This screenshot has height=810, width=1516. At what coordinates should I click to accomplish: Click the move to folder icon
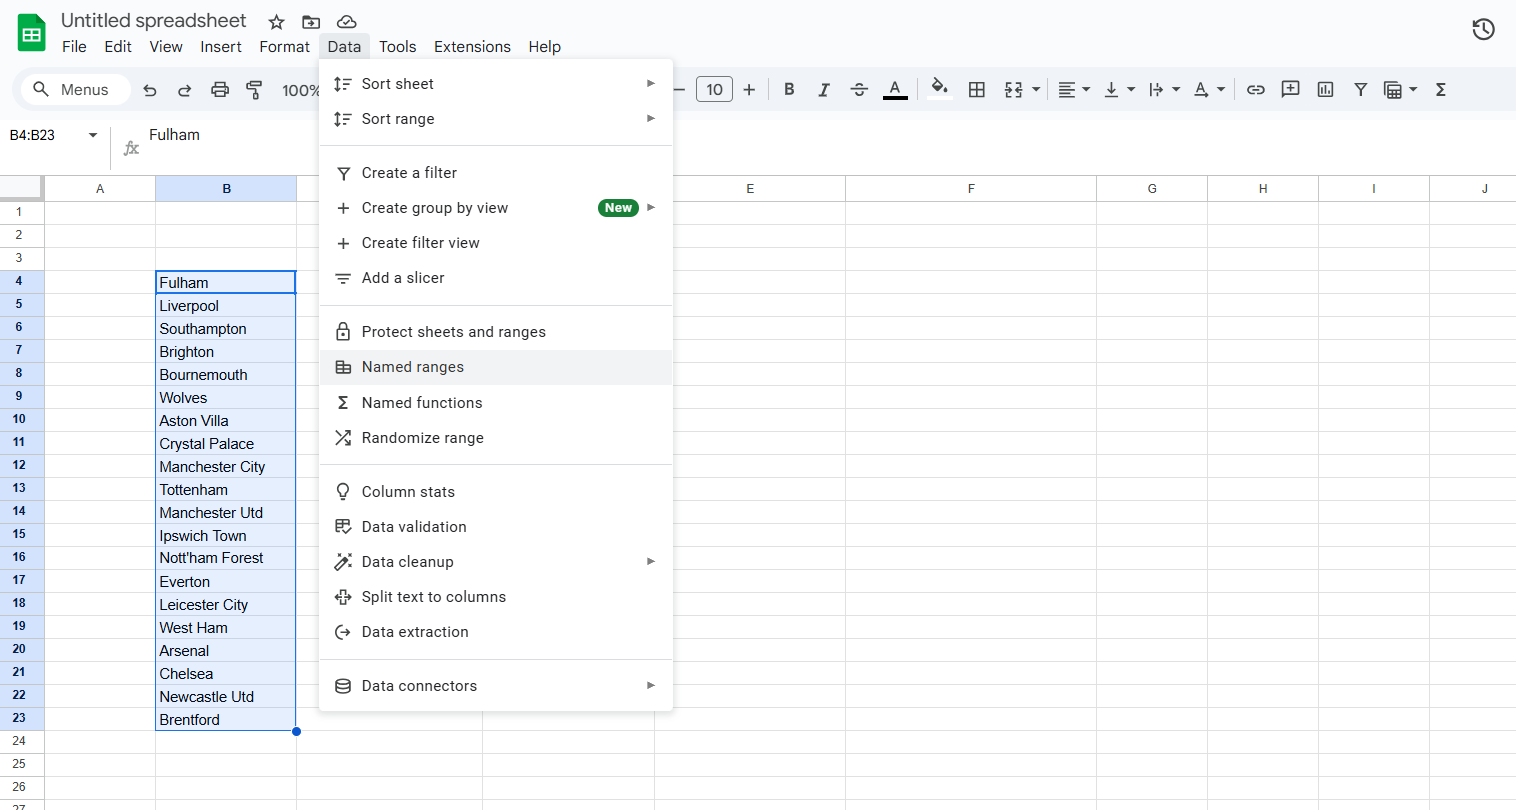311,22
